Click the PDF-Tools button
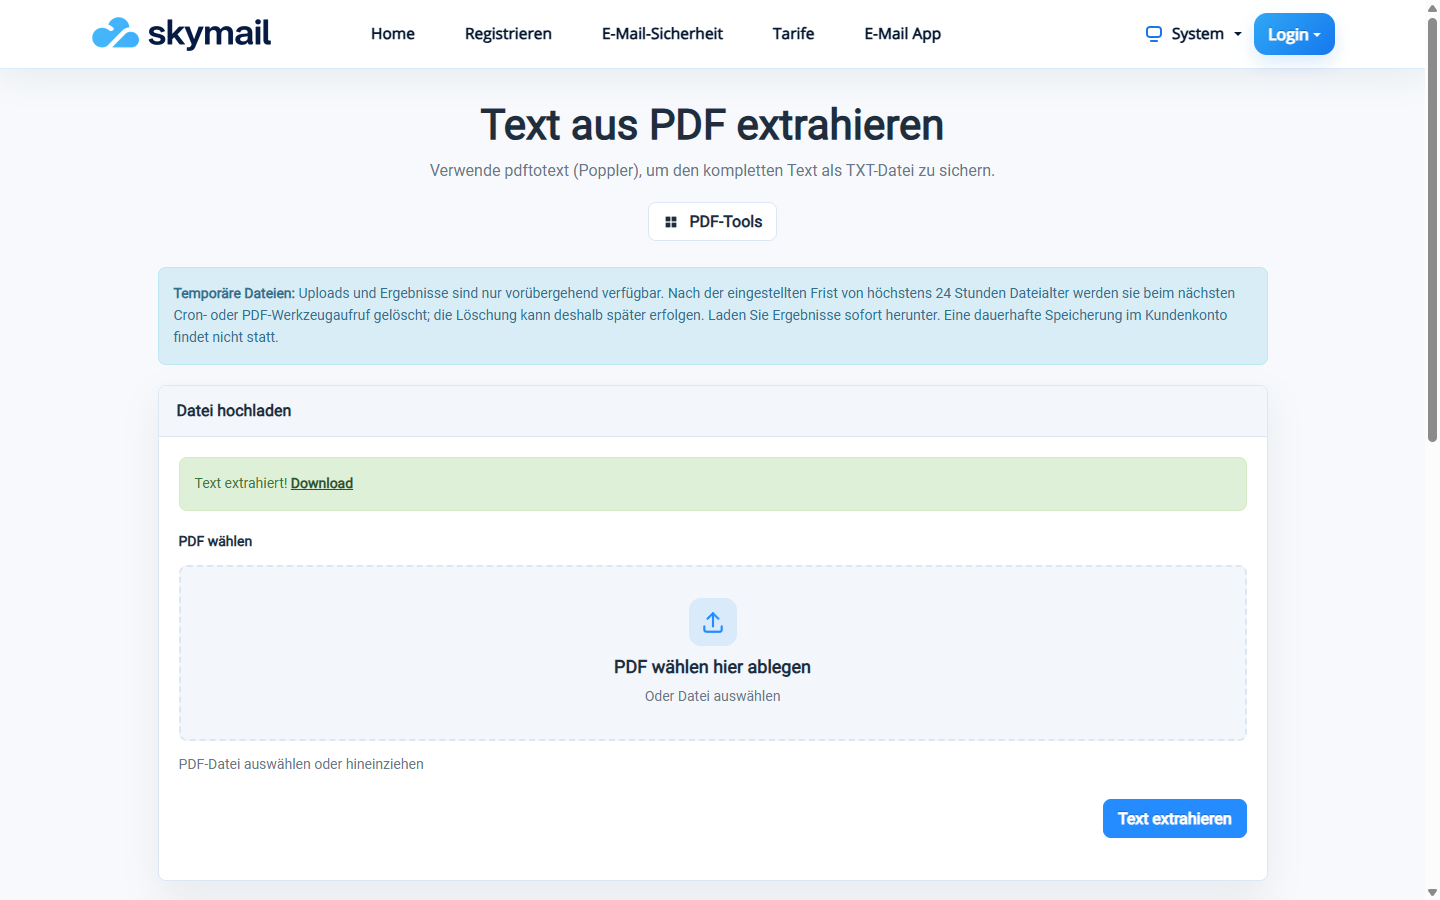The image size is (1440, 900). [x=712, y=222]
